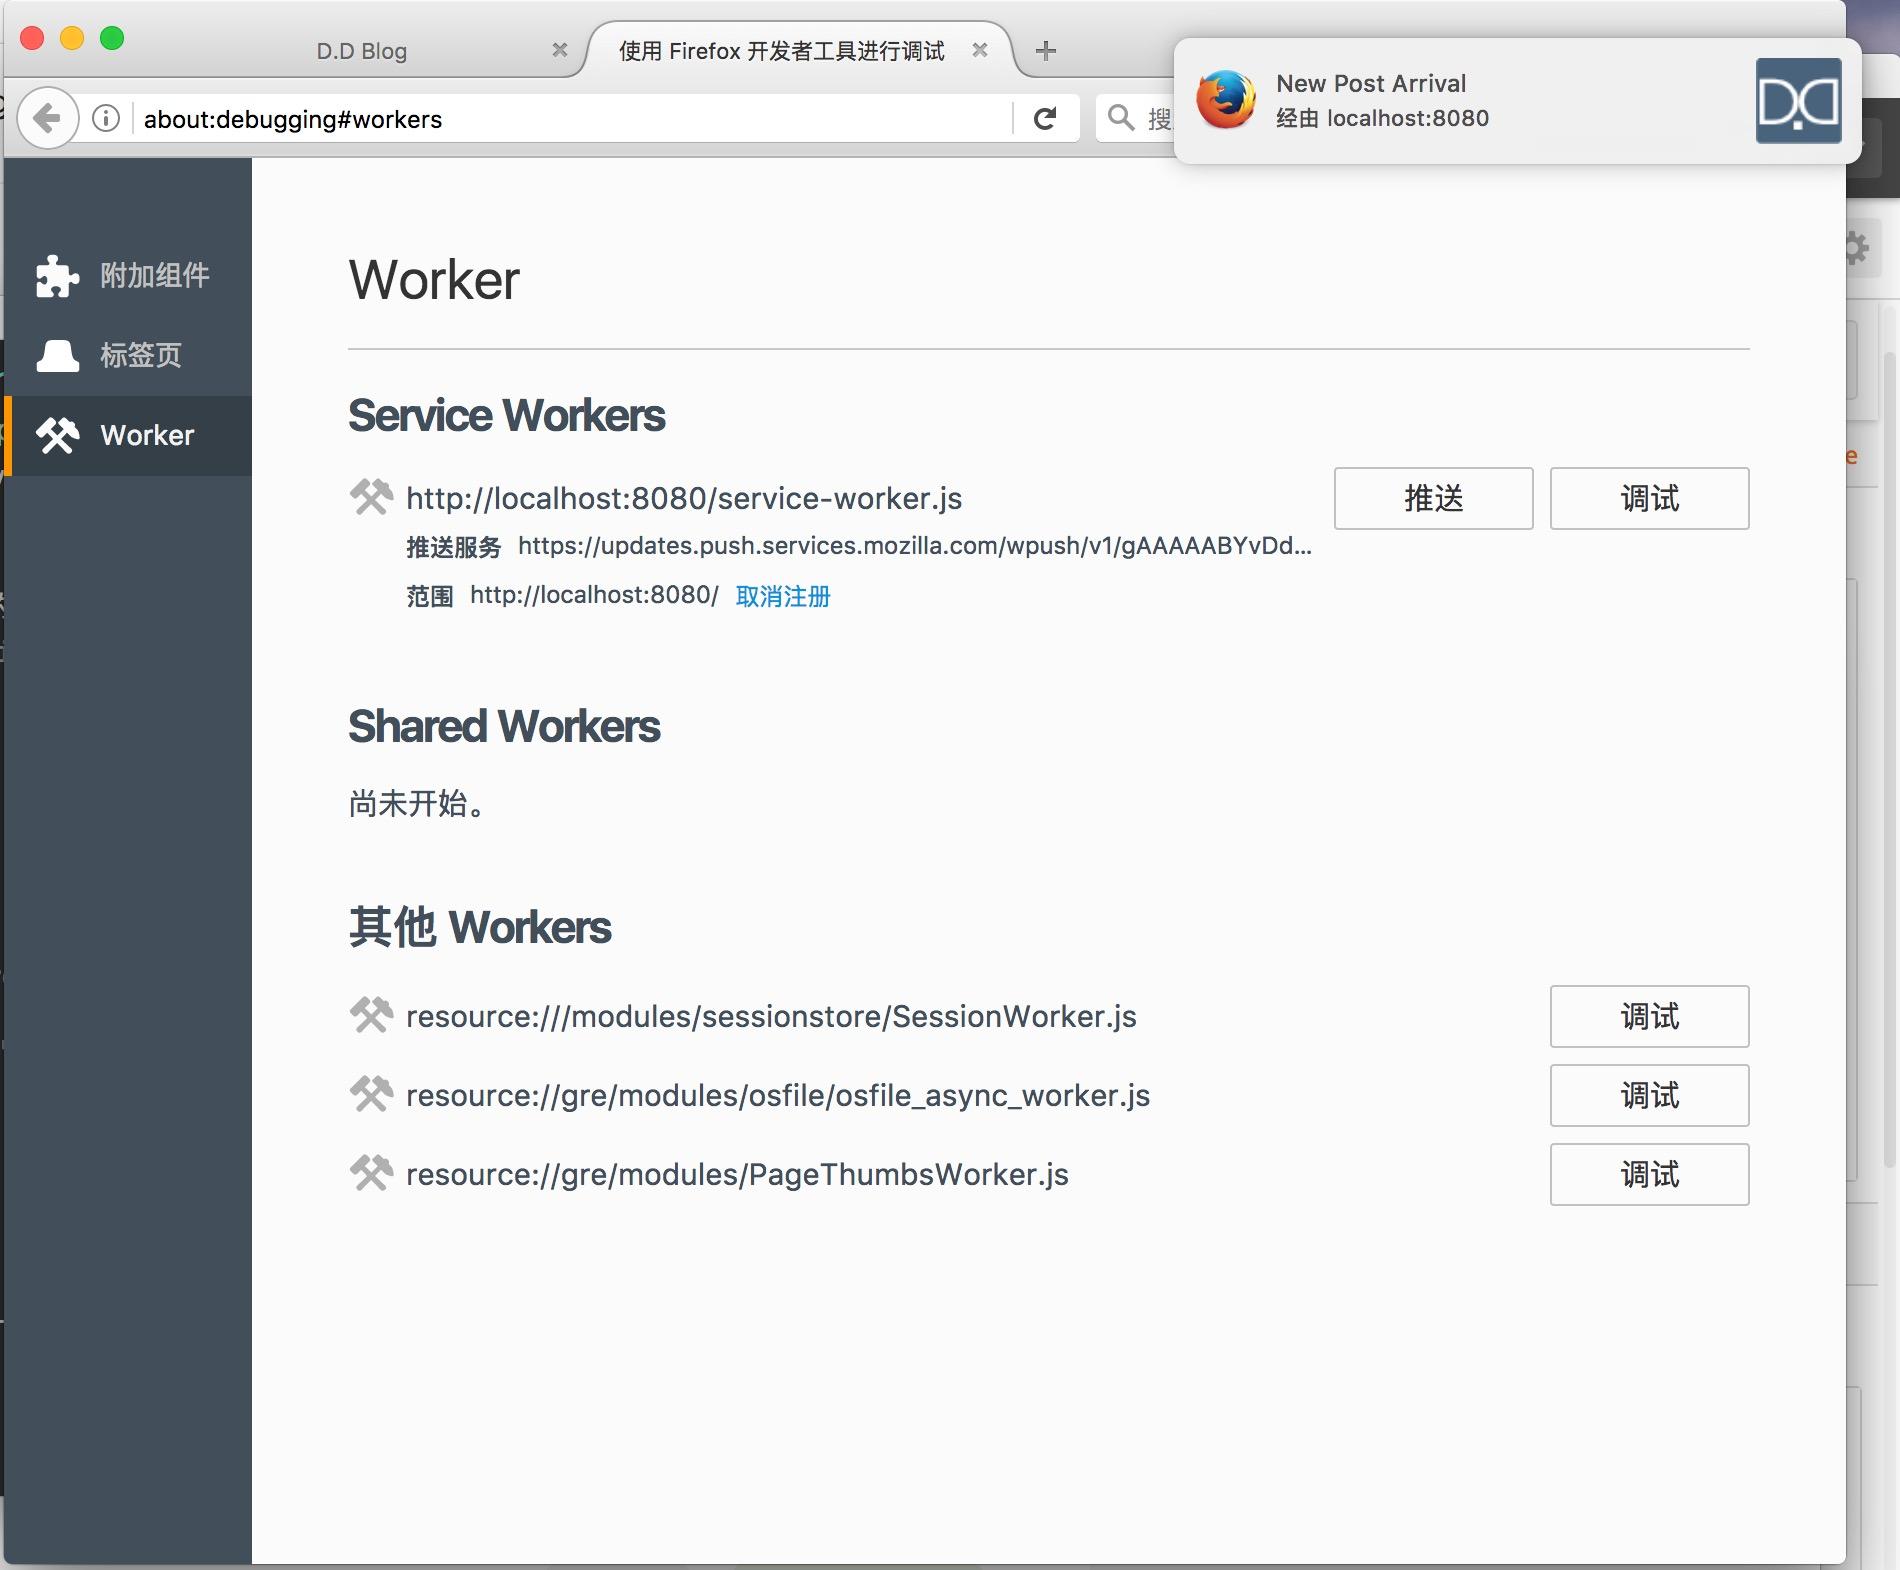Click 取消注册 to unregister the service worker

tap(783, 596)
